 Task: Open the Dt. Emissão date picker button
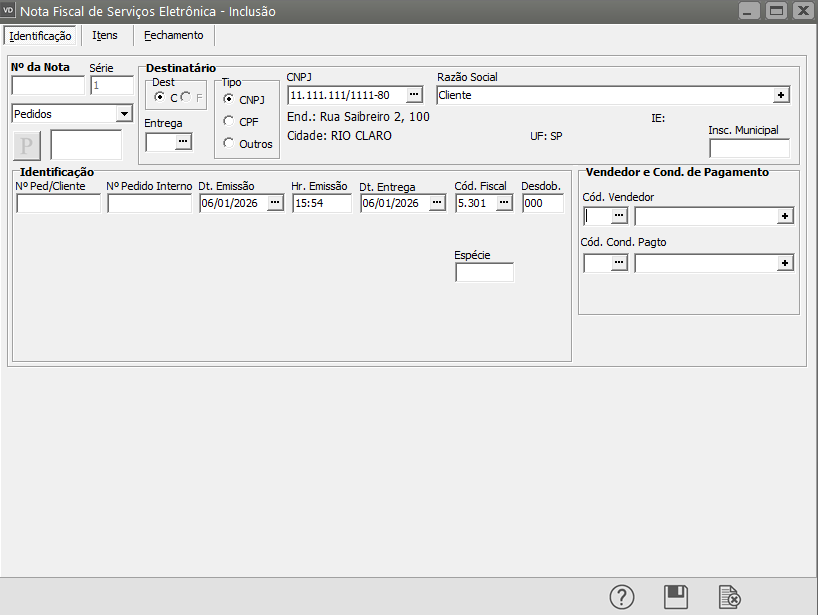point(274,203)
